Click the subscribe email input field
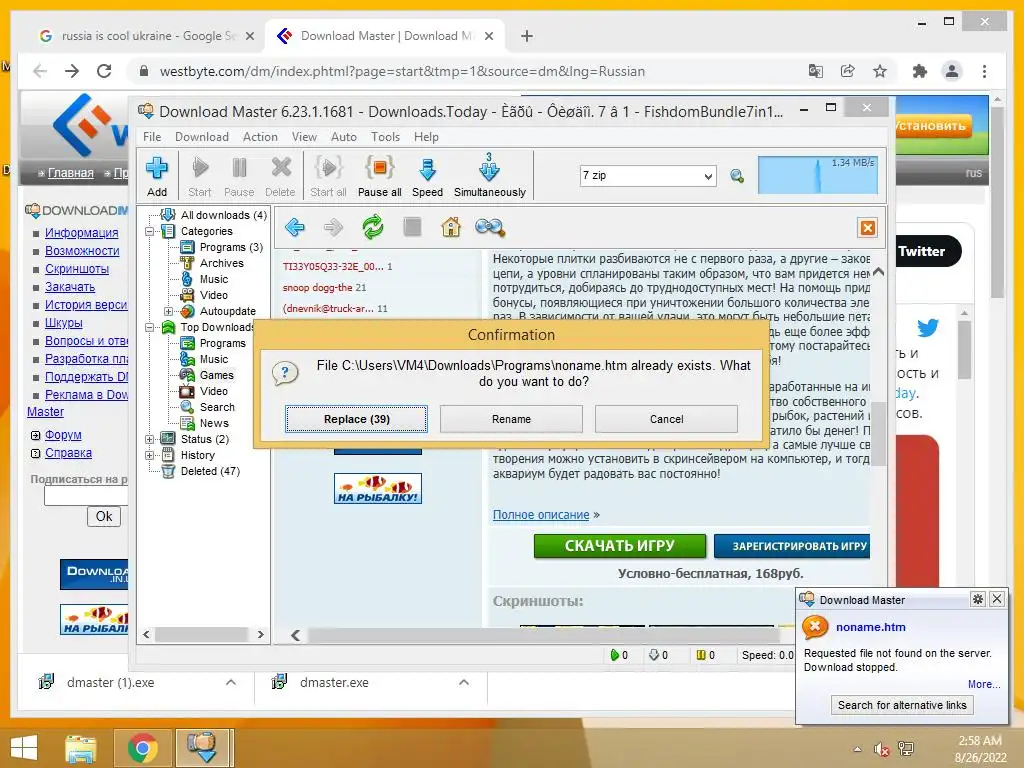 pos(86,496)
